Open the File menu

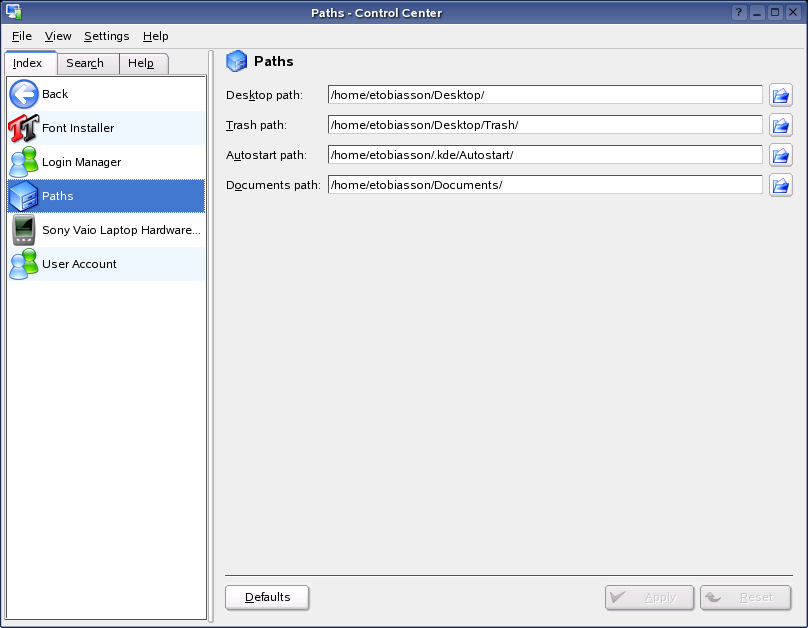coord(22,36)
